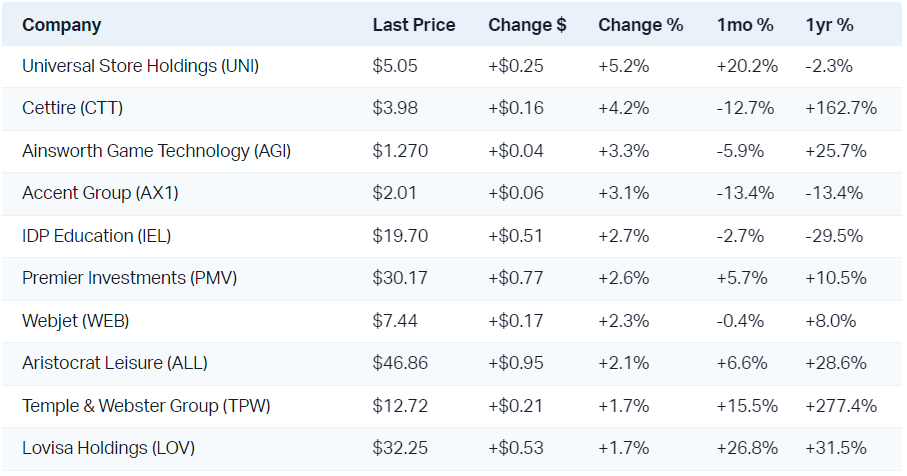Open Temple & Webster Group (TPW)
This screenshot has width=907, height=476.
click(x=146, y=406)
